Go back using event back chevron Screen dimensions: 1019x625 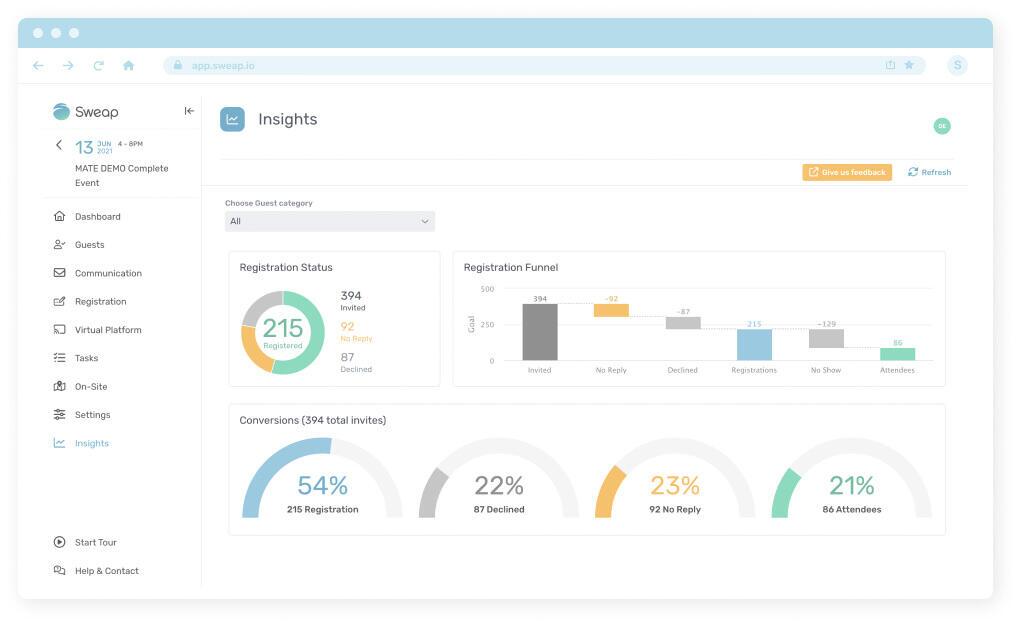(59, 145)
